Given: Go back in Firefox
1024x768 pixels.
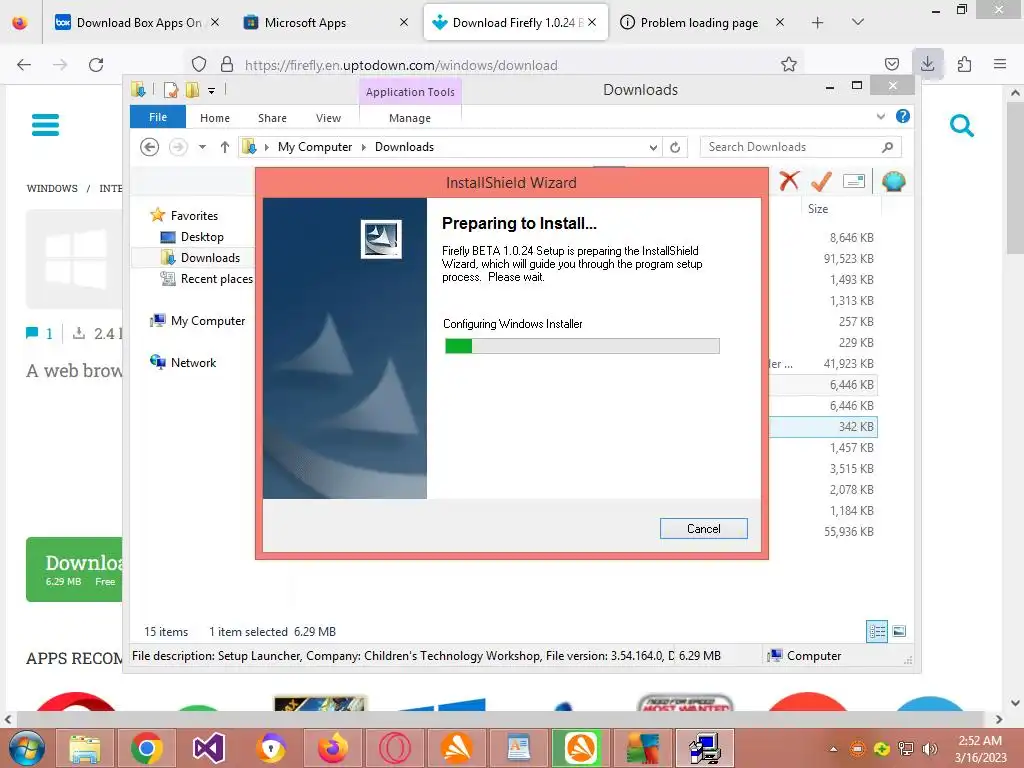Looking at the screenshot, I should (x=24, y=65).
